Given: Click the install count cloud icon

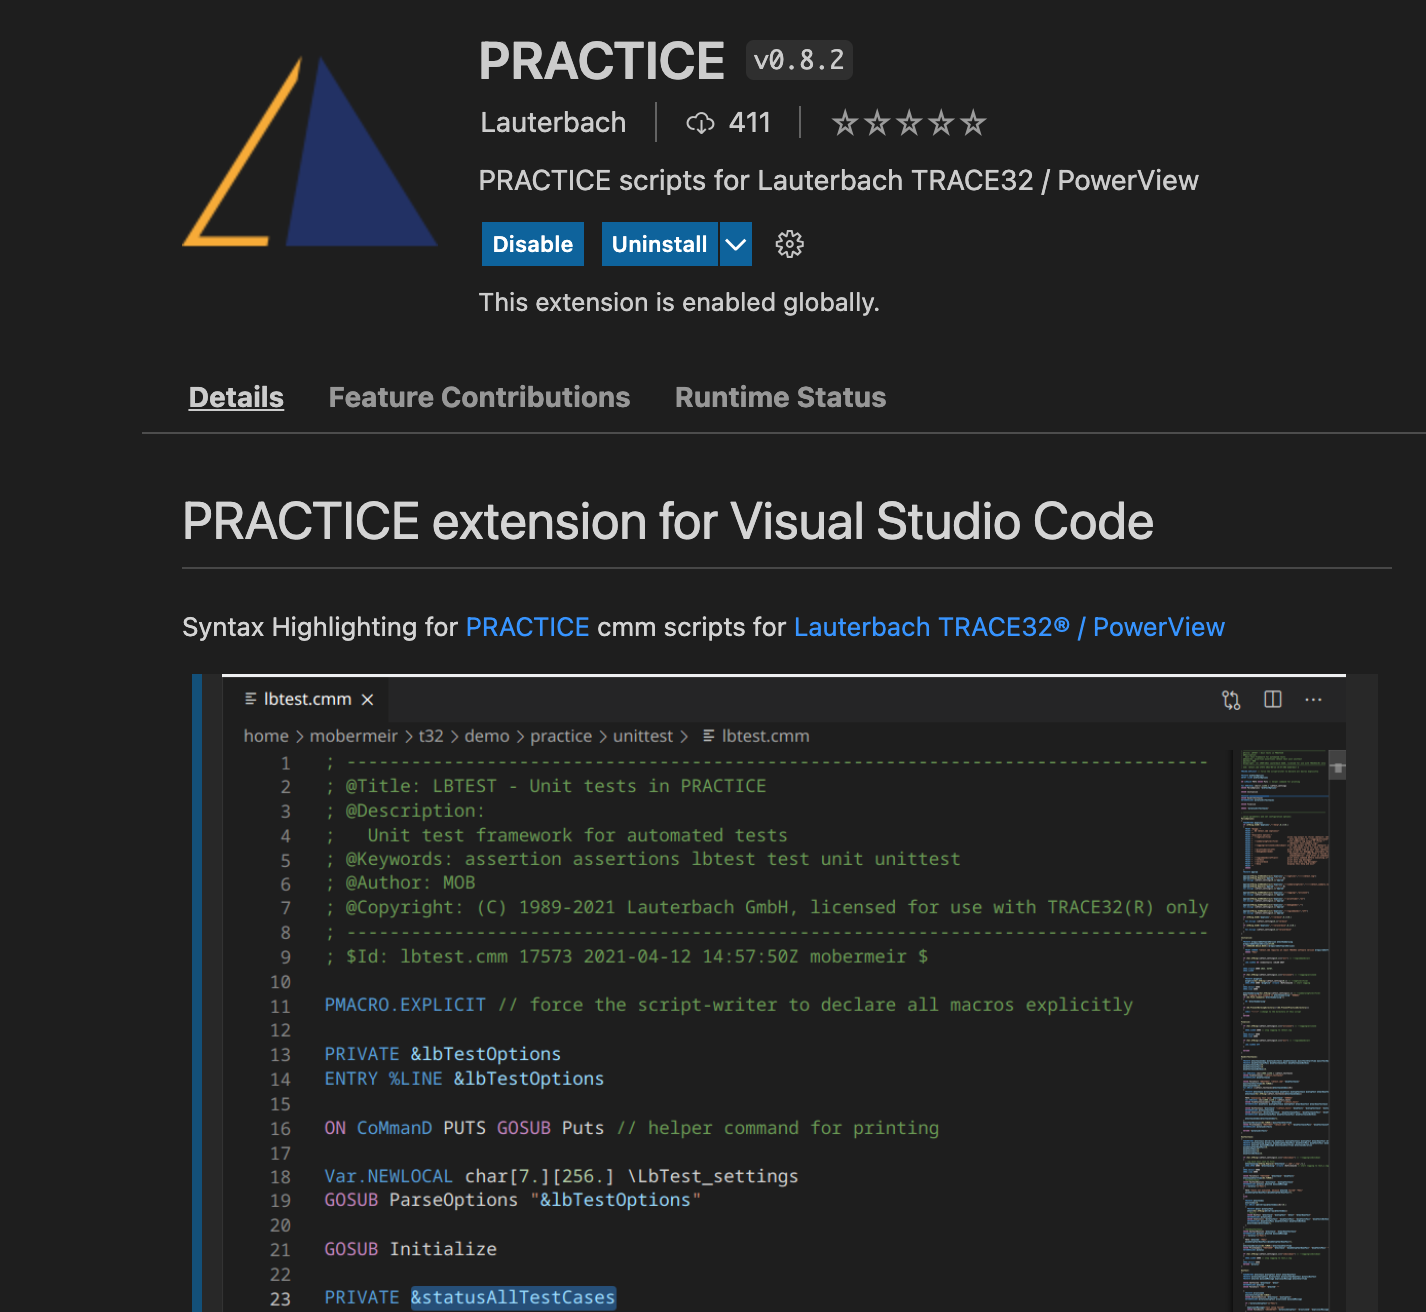Looking at the screenshot, I should 700,123.
